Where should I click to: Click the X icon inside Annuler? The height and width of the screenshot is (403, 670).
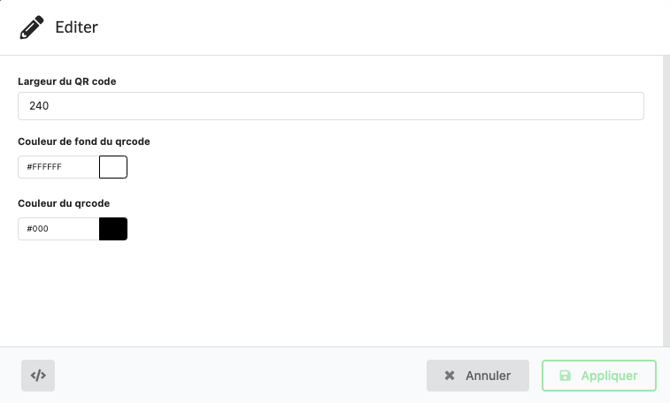[x=450, y=376]
